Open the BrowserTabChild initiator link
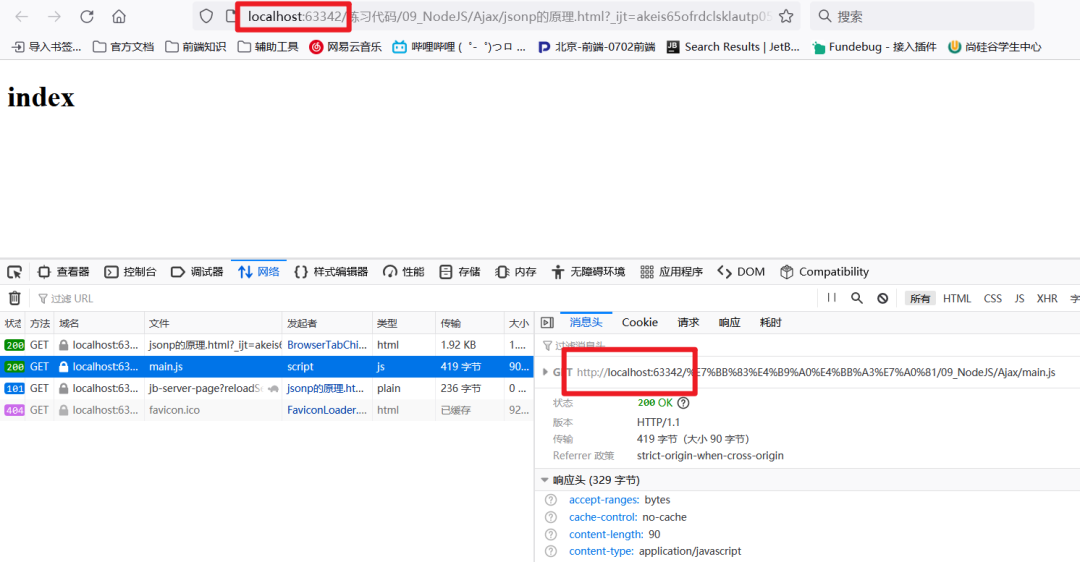 [327, 345]
